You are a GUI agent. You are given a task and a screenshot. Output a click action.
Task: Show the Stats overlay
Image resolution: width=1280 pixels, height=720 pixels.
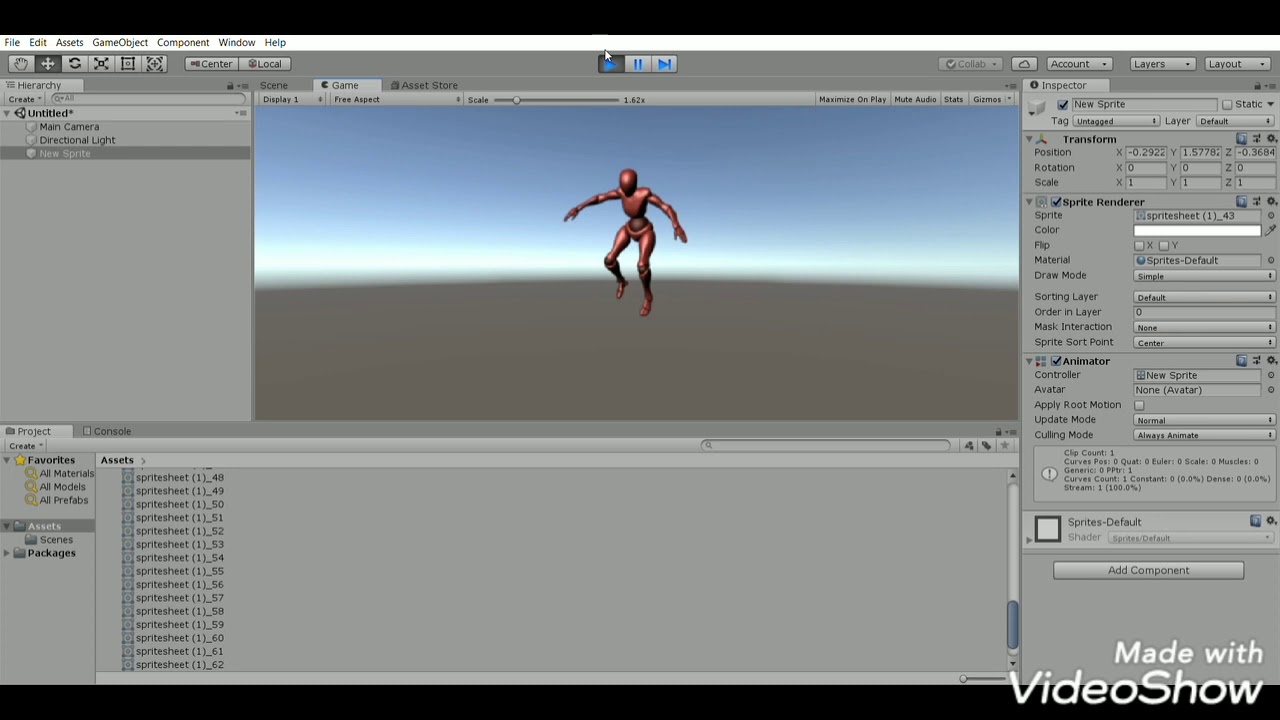(x=953, y=100)
